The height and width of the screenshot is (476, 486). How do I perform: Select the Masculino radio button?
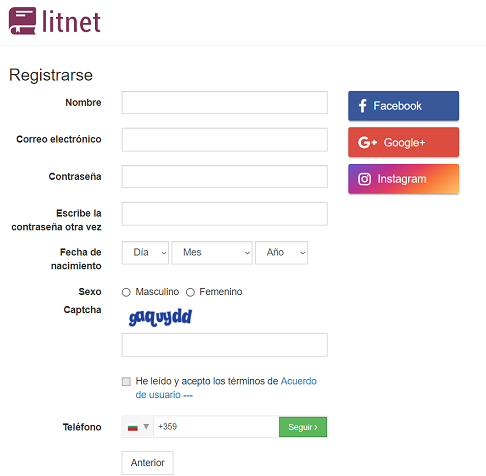coord(126,292)
